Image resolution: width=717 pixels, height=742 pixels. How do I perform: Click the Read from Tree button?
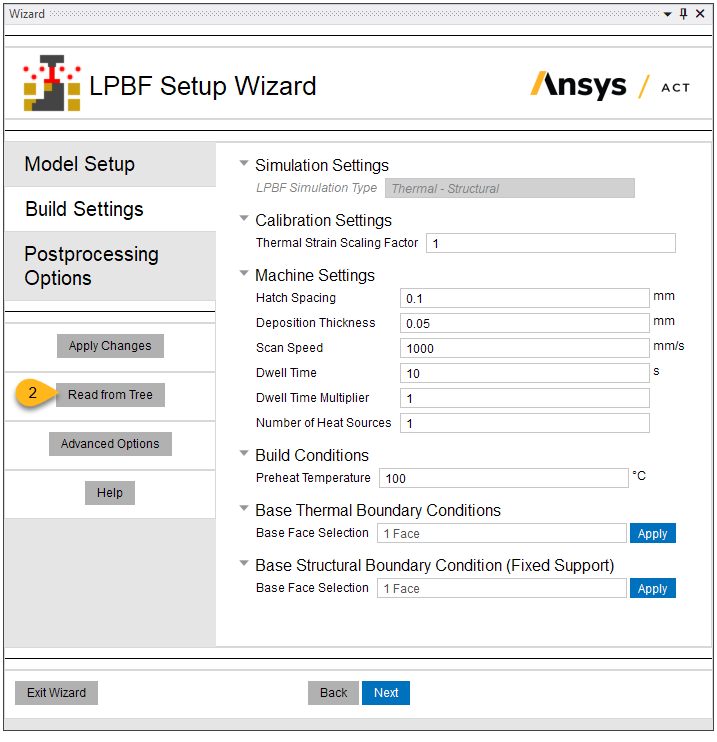[110, 395]
